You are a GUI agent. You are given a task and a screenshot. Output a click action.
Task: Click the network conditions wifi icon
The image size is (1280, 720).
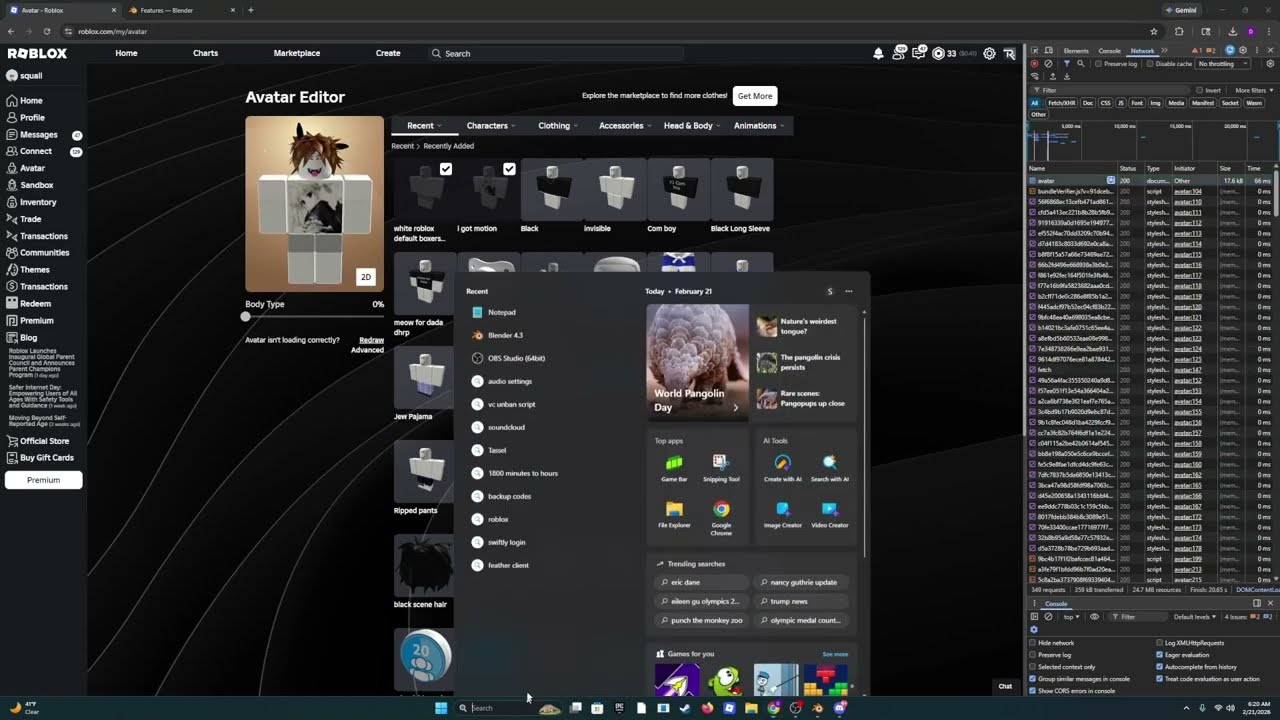coord(1034,76)
